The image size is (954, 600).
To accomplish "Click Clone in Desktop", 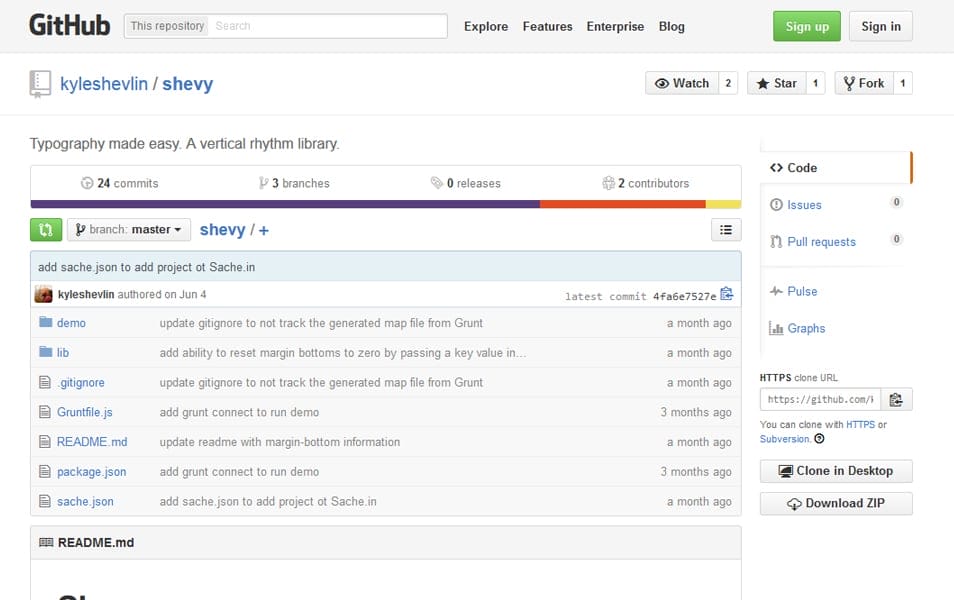I will pyautogui.click(x=835, y=470).
